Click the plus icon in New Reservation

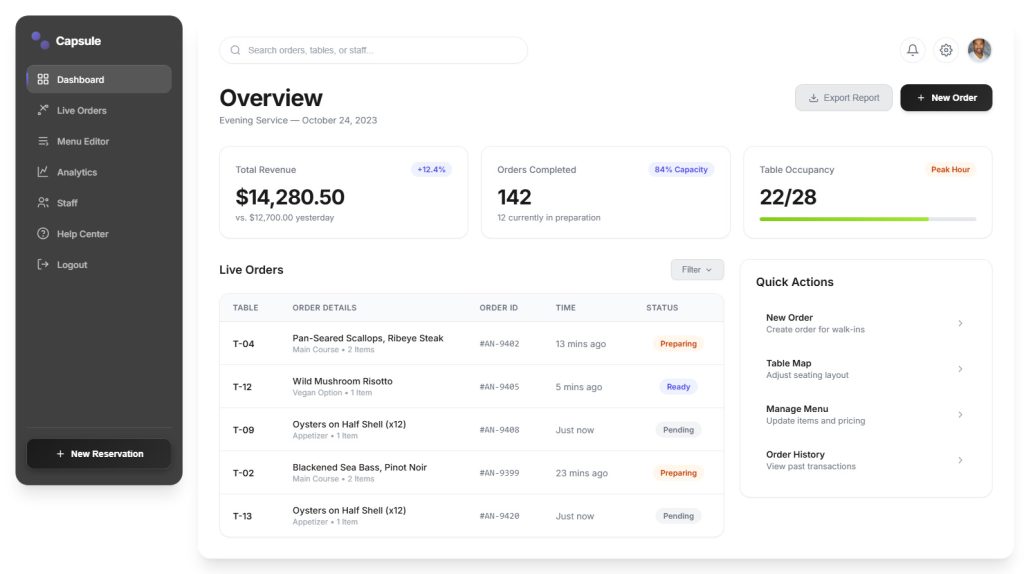point(60,454)
